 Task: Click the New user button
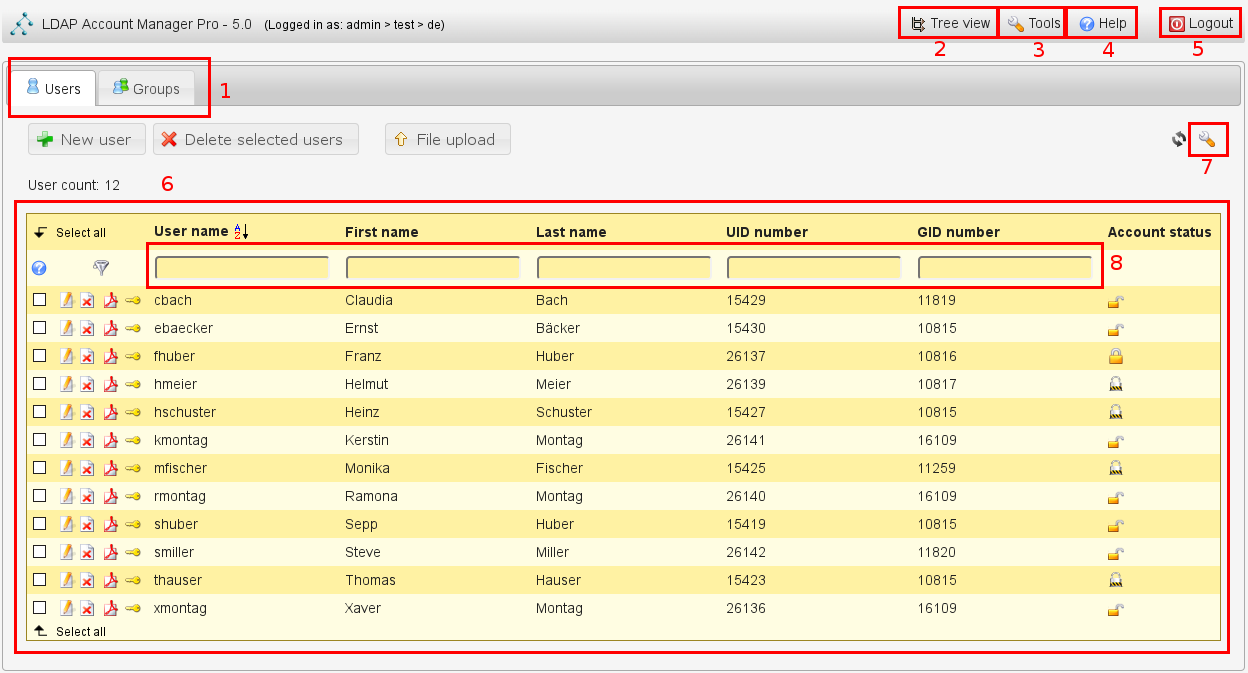coord(87,140)
